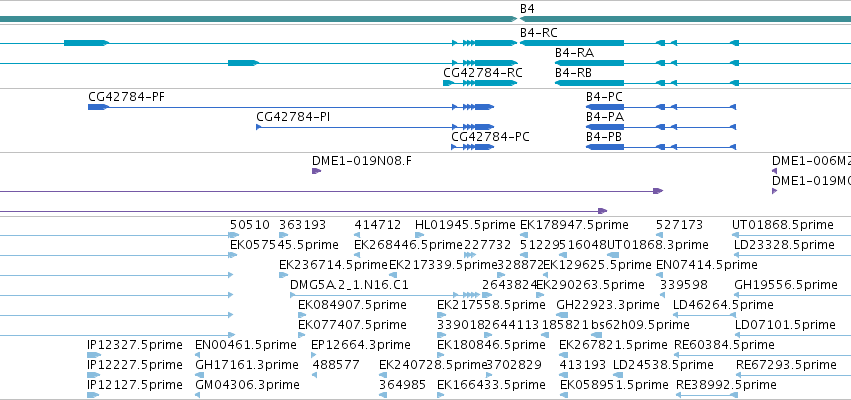Viewport: 851px width, 400px height.
Task: Select the RE60384.5prime EST label
Action: coord(724,345)
